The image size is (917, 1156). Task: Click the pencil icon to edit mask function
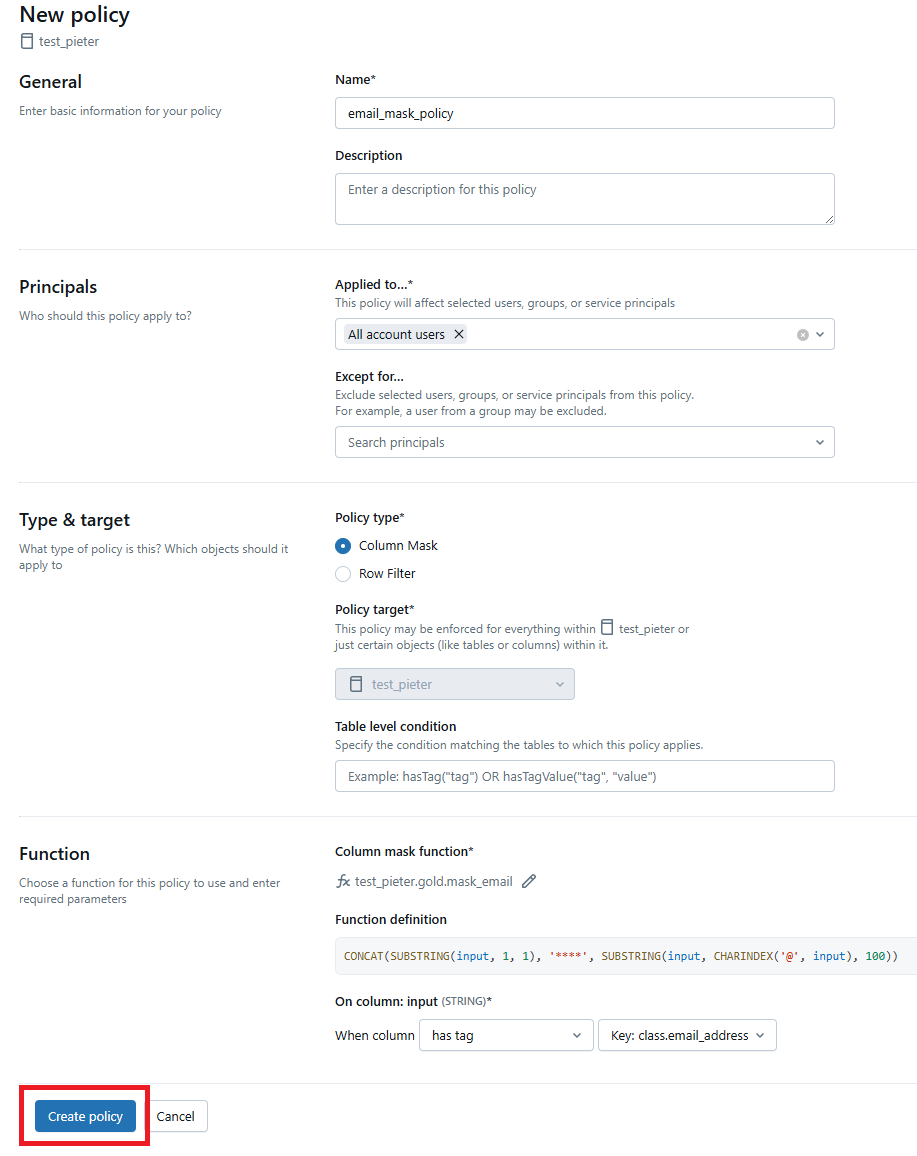pyautogui.click(x=529, y=881)
